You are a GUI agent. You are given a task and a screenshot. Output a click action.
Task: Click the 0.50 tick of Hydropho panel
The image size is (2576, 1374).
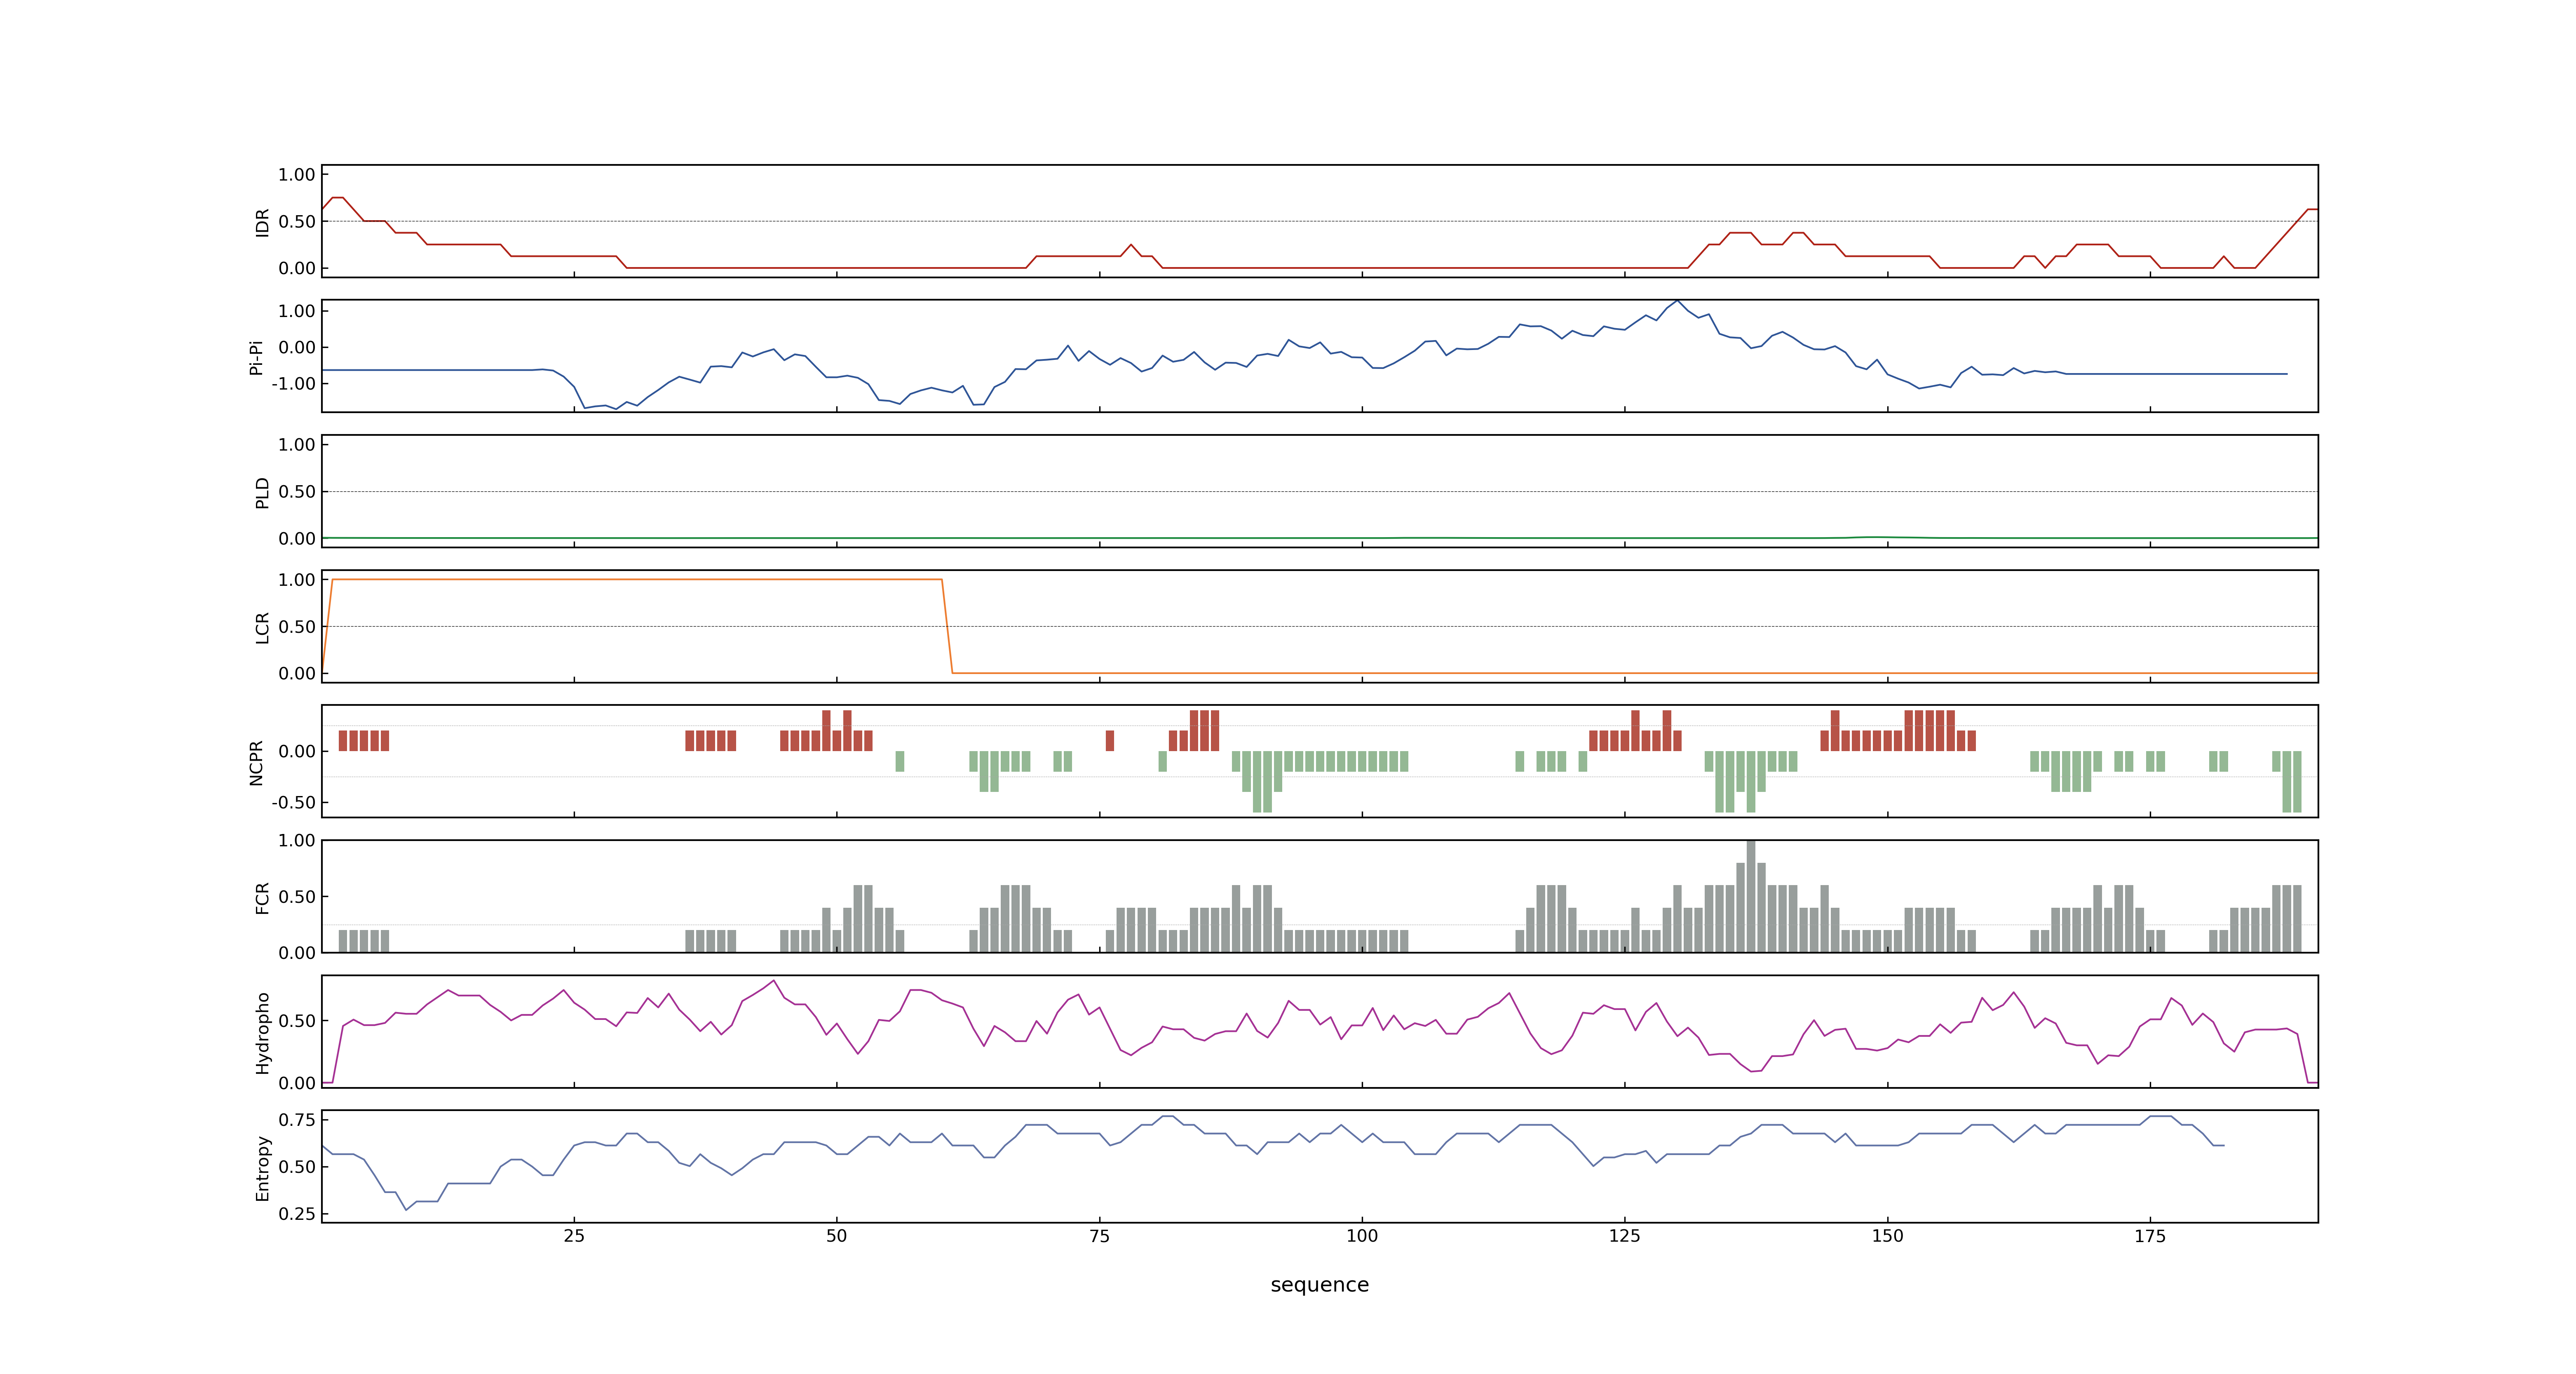[297, 1021]
